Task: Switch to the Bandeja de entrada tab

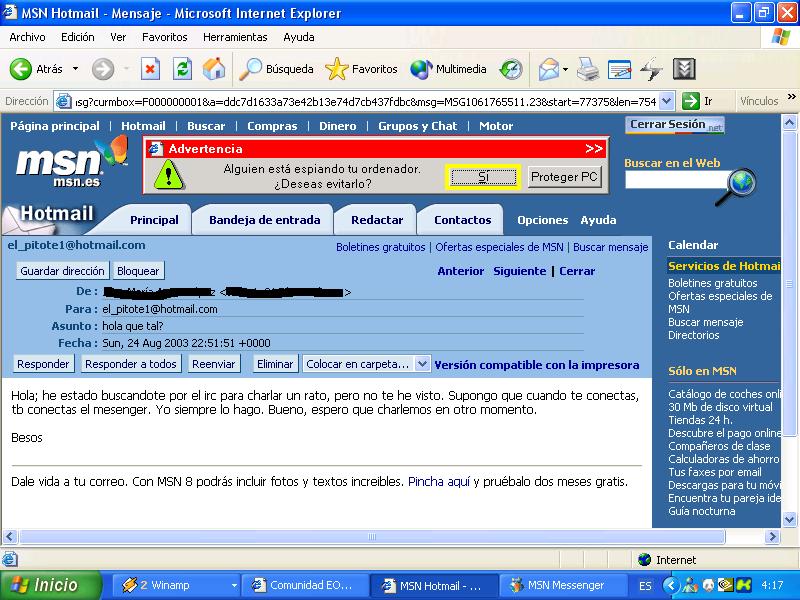Action: point(264,220)
